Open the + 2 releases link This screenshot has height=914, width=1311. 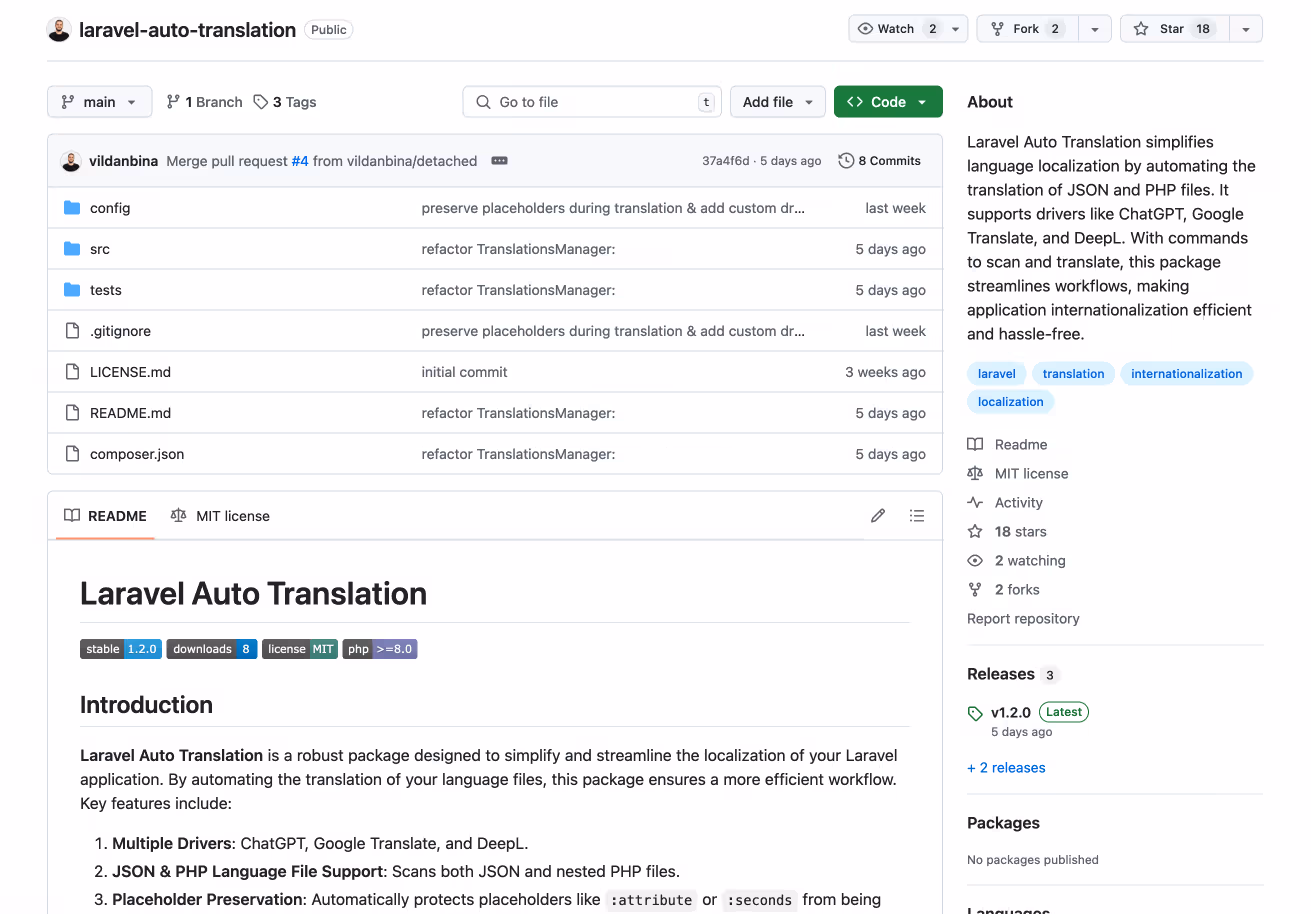(x=1006, y=768)
